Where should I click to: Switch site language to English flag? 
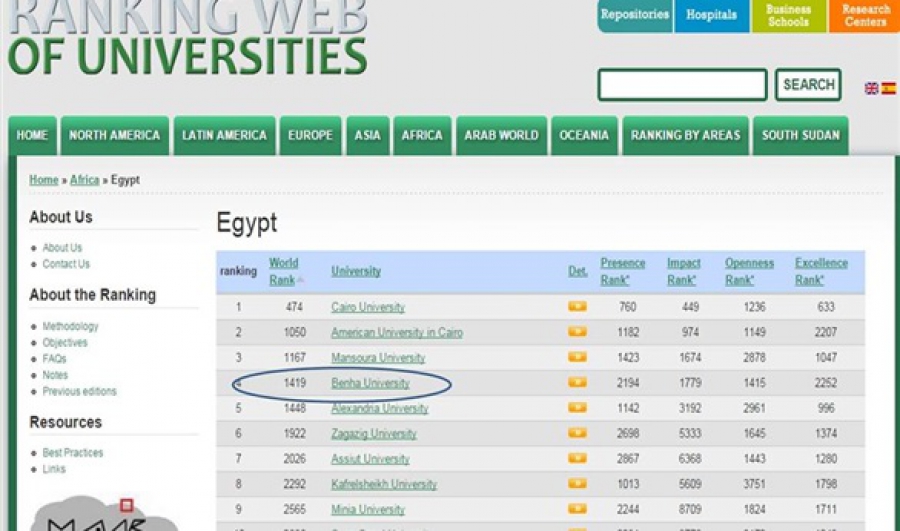click(x=871, y=88)
